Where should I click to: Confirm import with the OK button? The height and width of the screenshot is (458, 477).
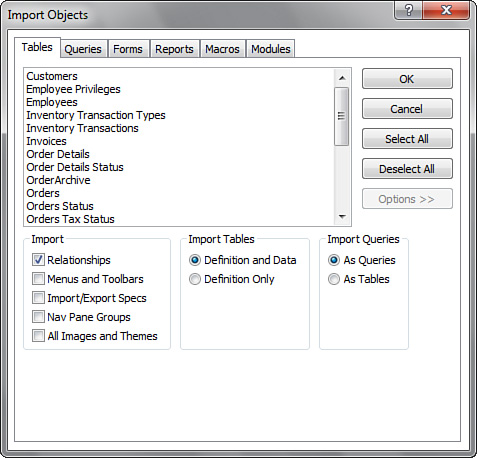click(407, 79)
